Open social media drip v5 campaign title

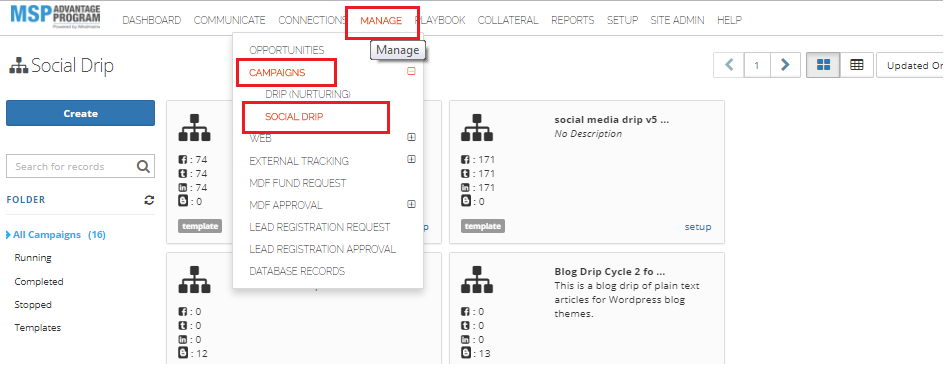pyautogui.click(x=612, y=119)
